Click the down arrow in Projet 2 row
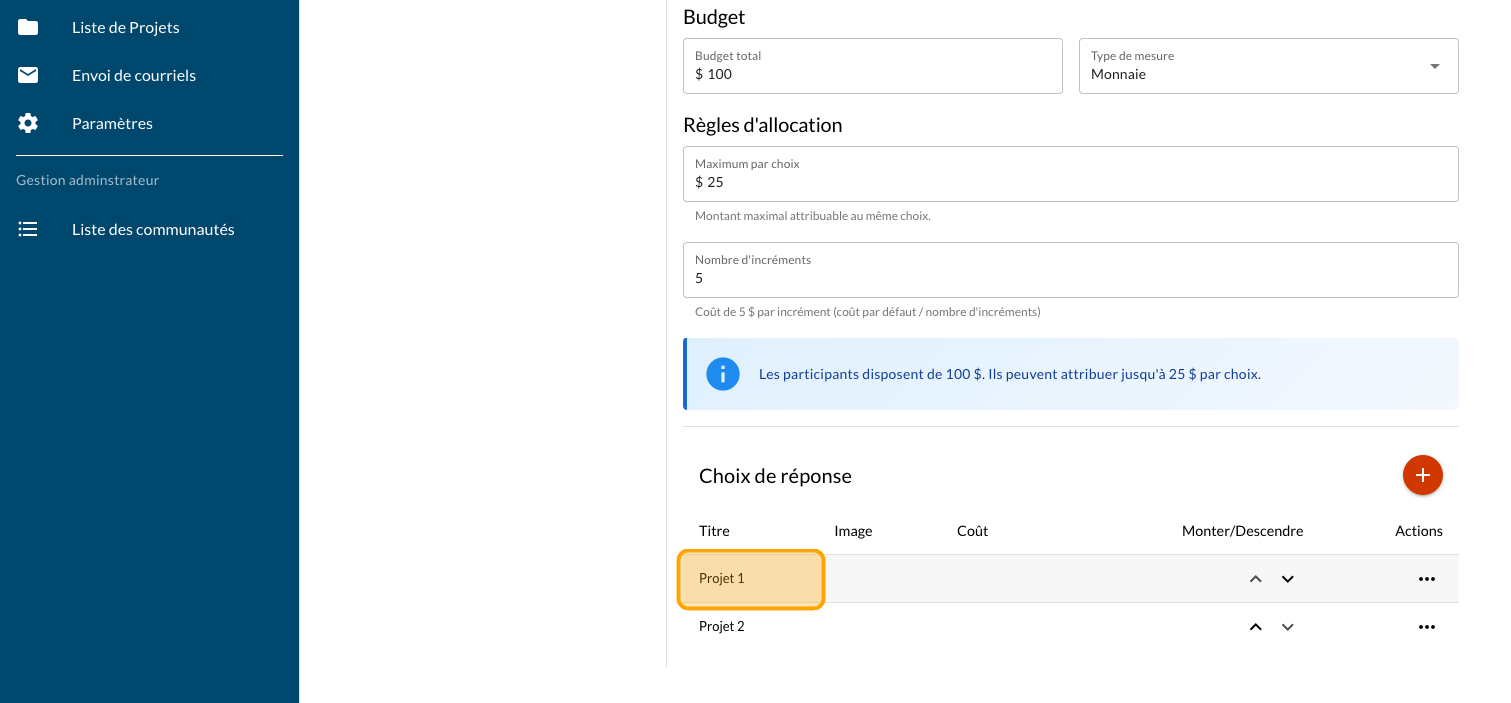The image size is (1511, 703). [x=1288, y=627]
